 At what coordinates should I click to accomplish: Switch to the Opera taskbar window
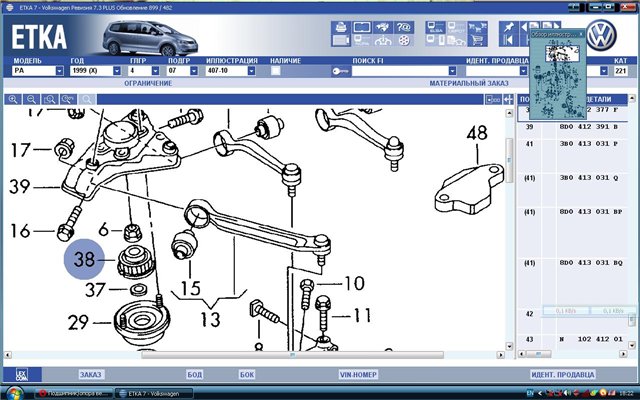point(75,393)
